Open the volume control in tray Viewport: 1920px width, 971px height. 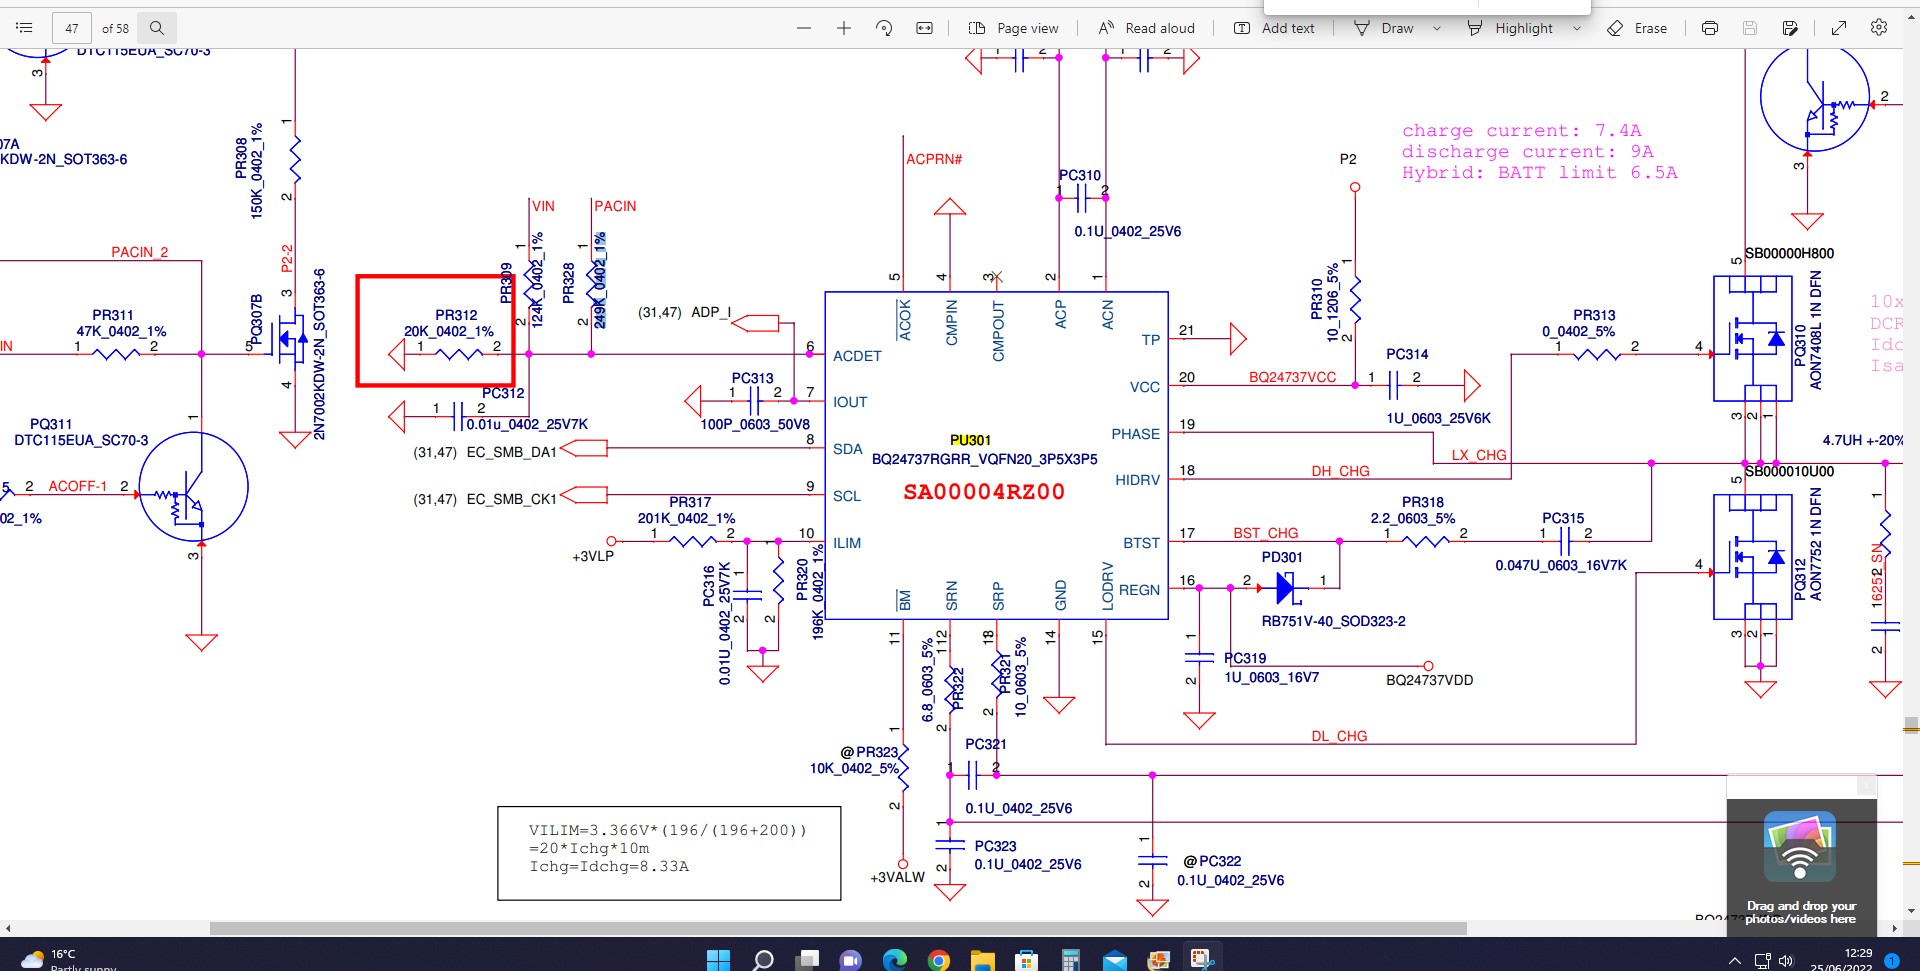(x=1787, y=961)
